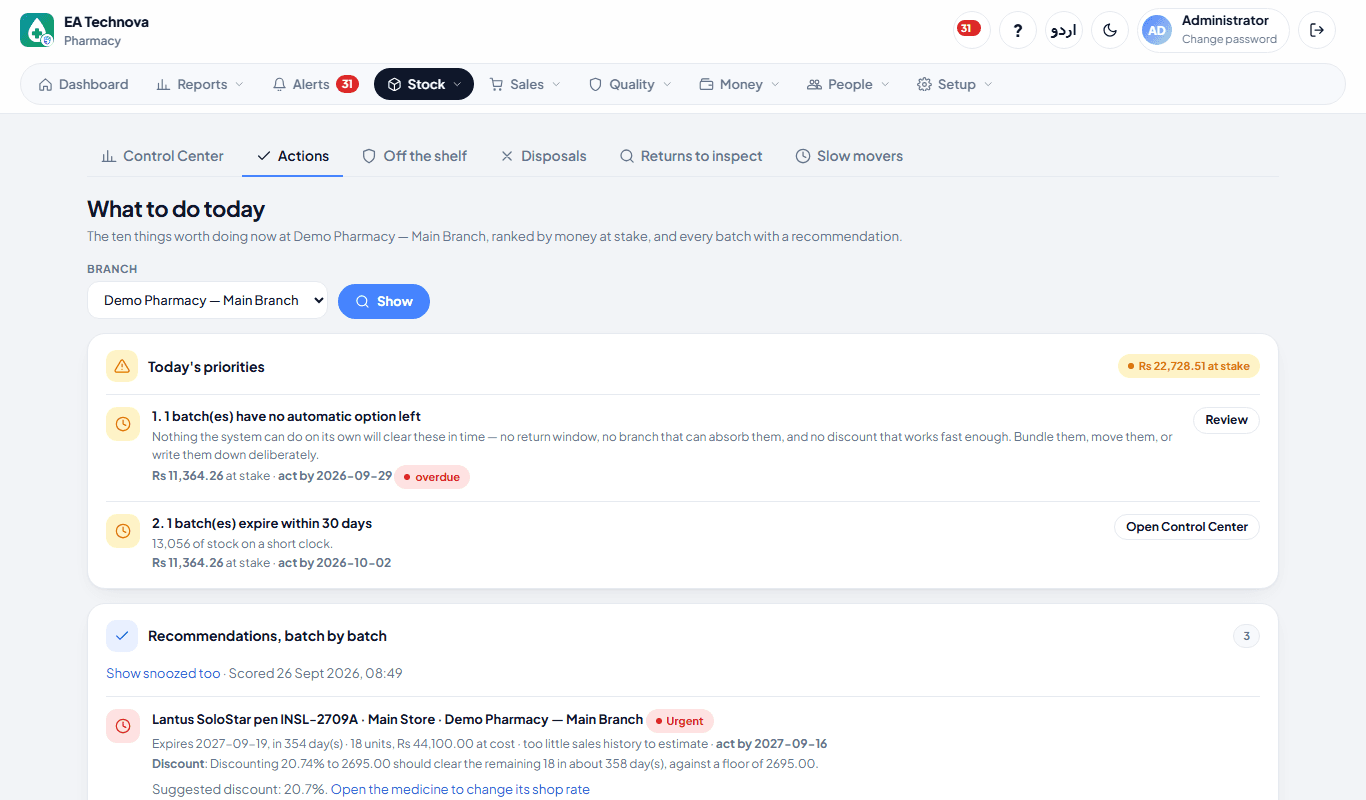Open the Disposals tab
Image resolution: width=1366 pixels, height=800 pixels.
(544, 156)
